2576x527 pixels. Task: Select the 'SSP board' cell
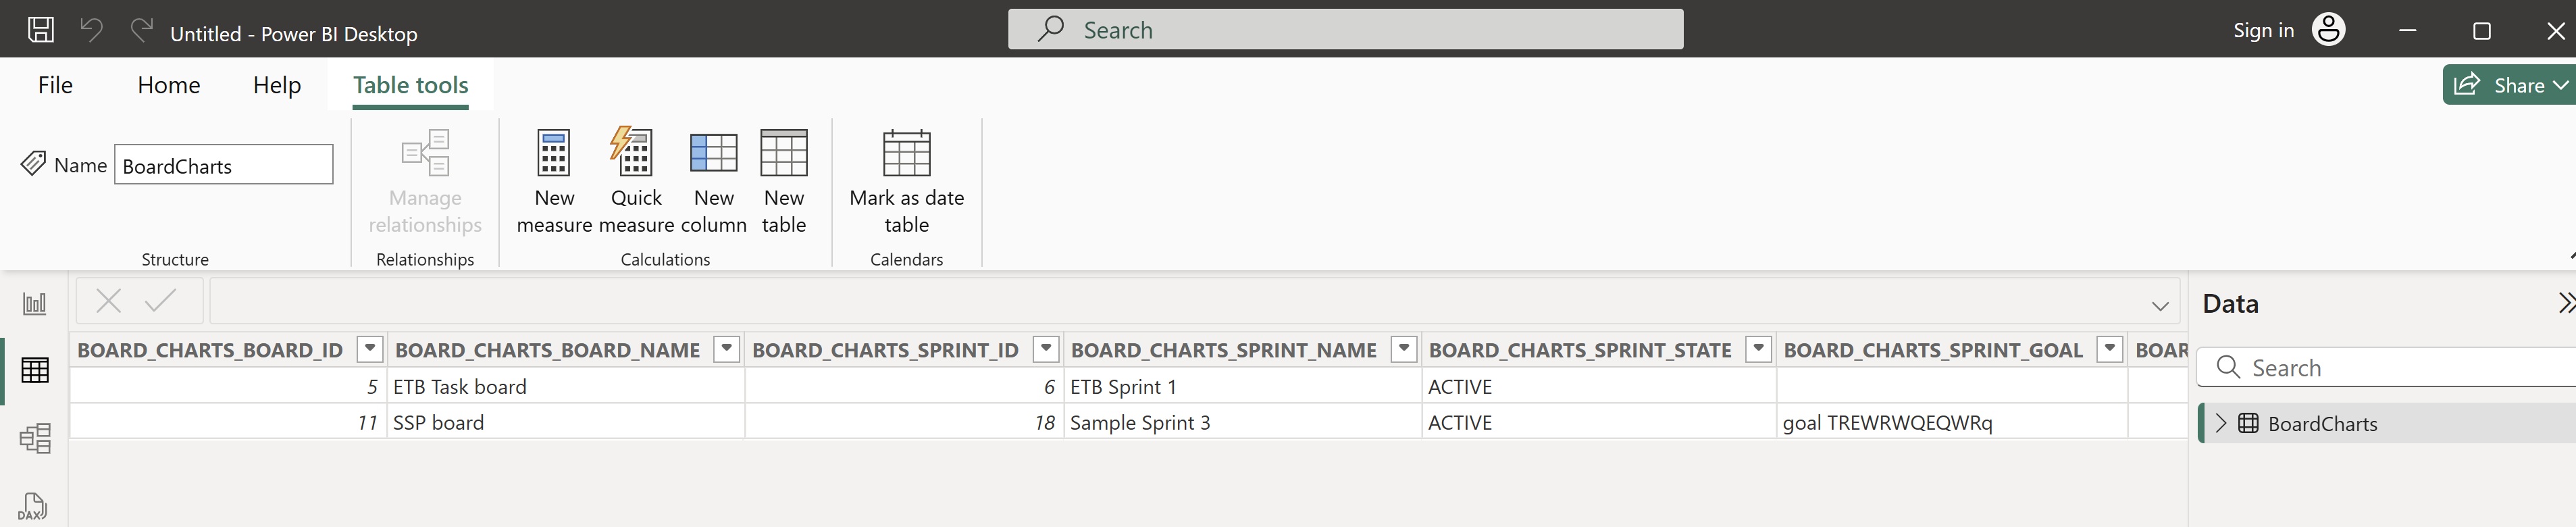[x=566, y=422]
